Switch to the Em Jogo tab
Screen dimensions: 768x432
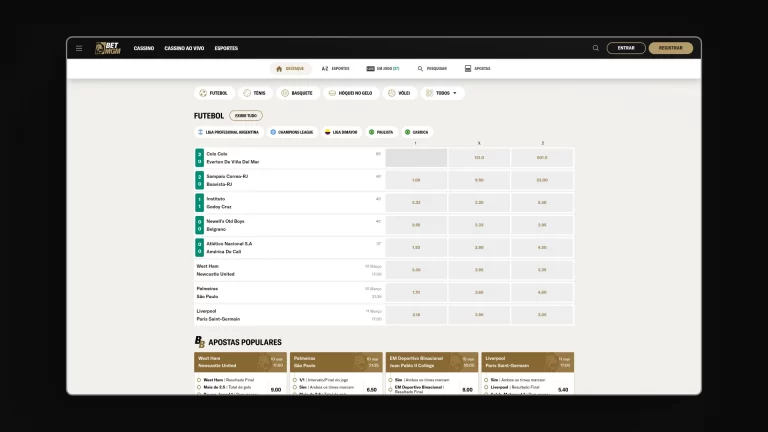point(383,69)
